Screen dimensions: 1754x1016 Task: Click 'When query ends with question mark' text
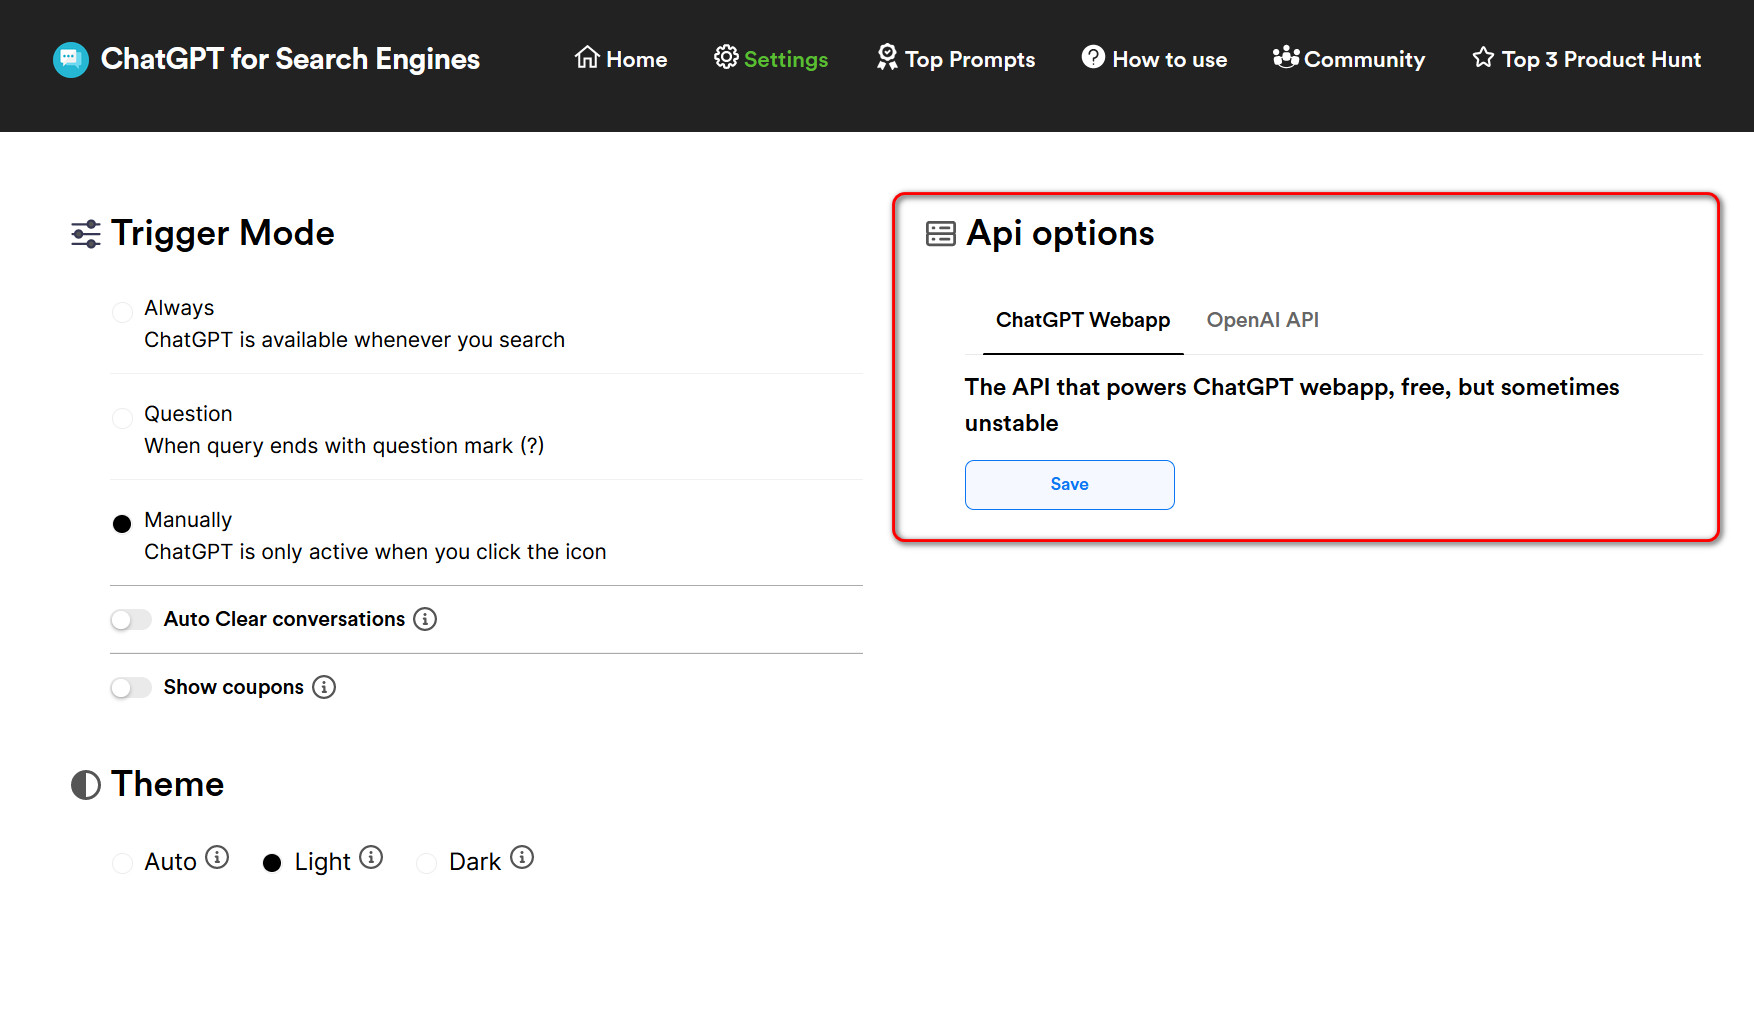point(344,446)
